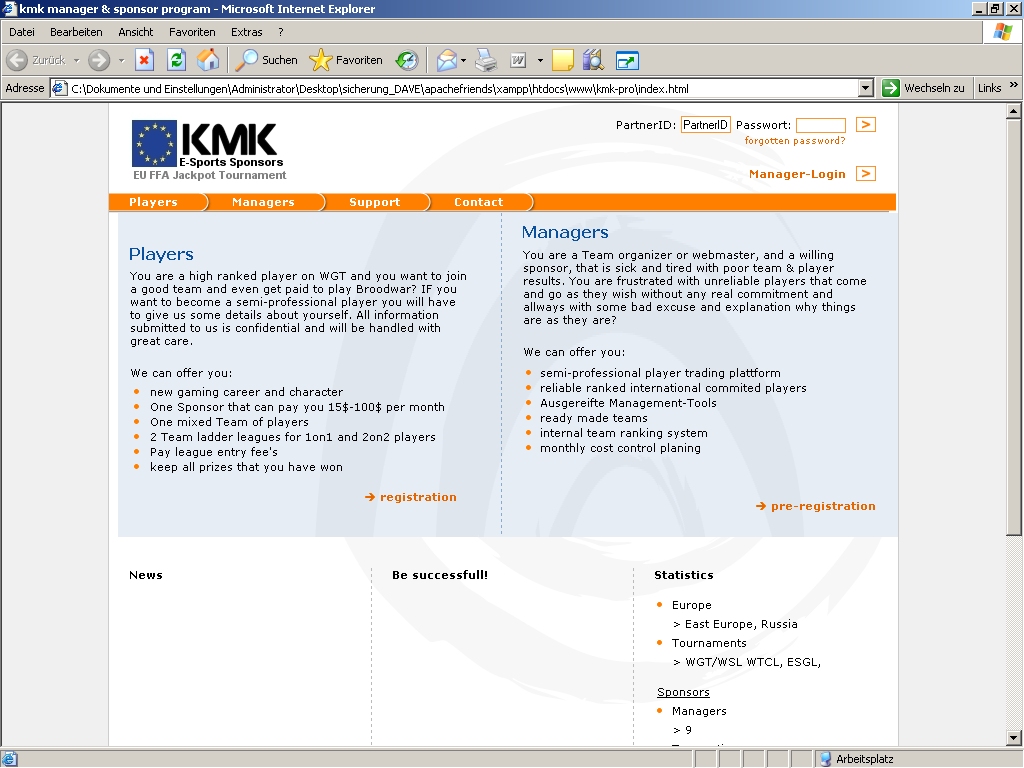The width and height of the screenshot is (1024, 768).
Task: Open the Favoriten star toolbar button
Action: 345,60
